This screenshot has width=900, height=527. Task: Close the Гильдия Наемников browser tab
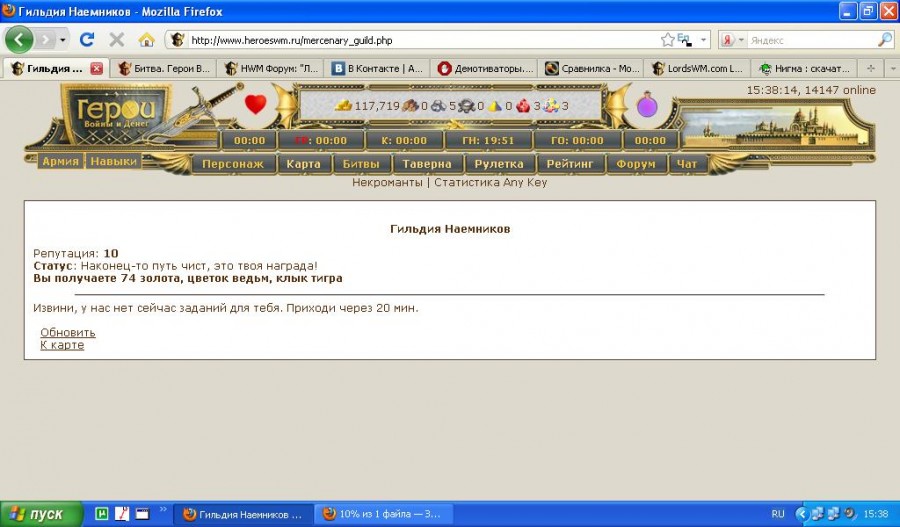[x=96, y=69]
